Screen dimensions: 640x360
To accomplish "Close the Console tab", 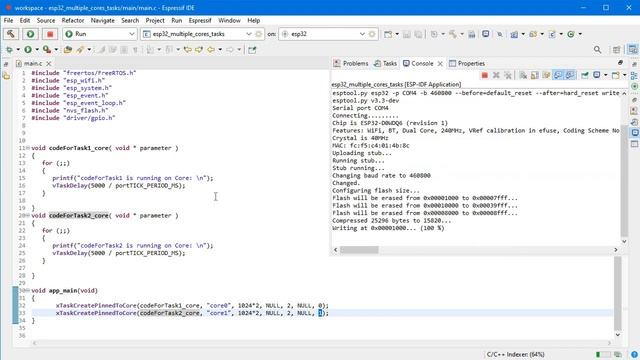I will tap(440, 64).
